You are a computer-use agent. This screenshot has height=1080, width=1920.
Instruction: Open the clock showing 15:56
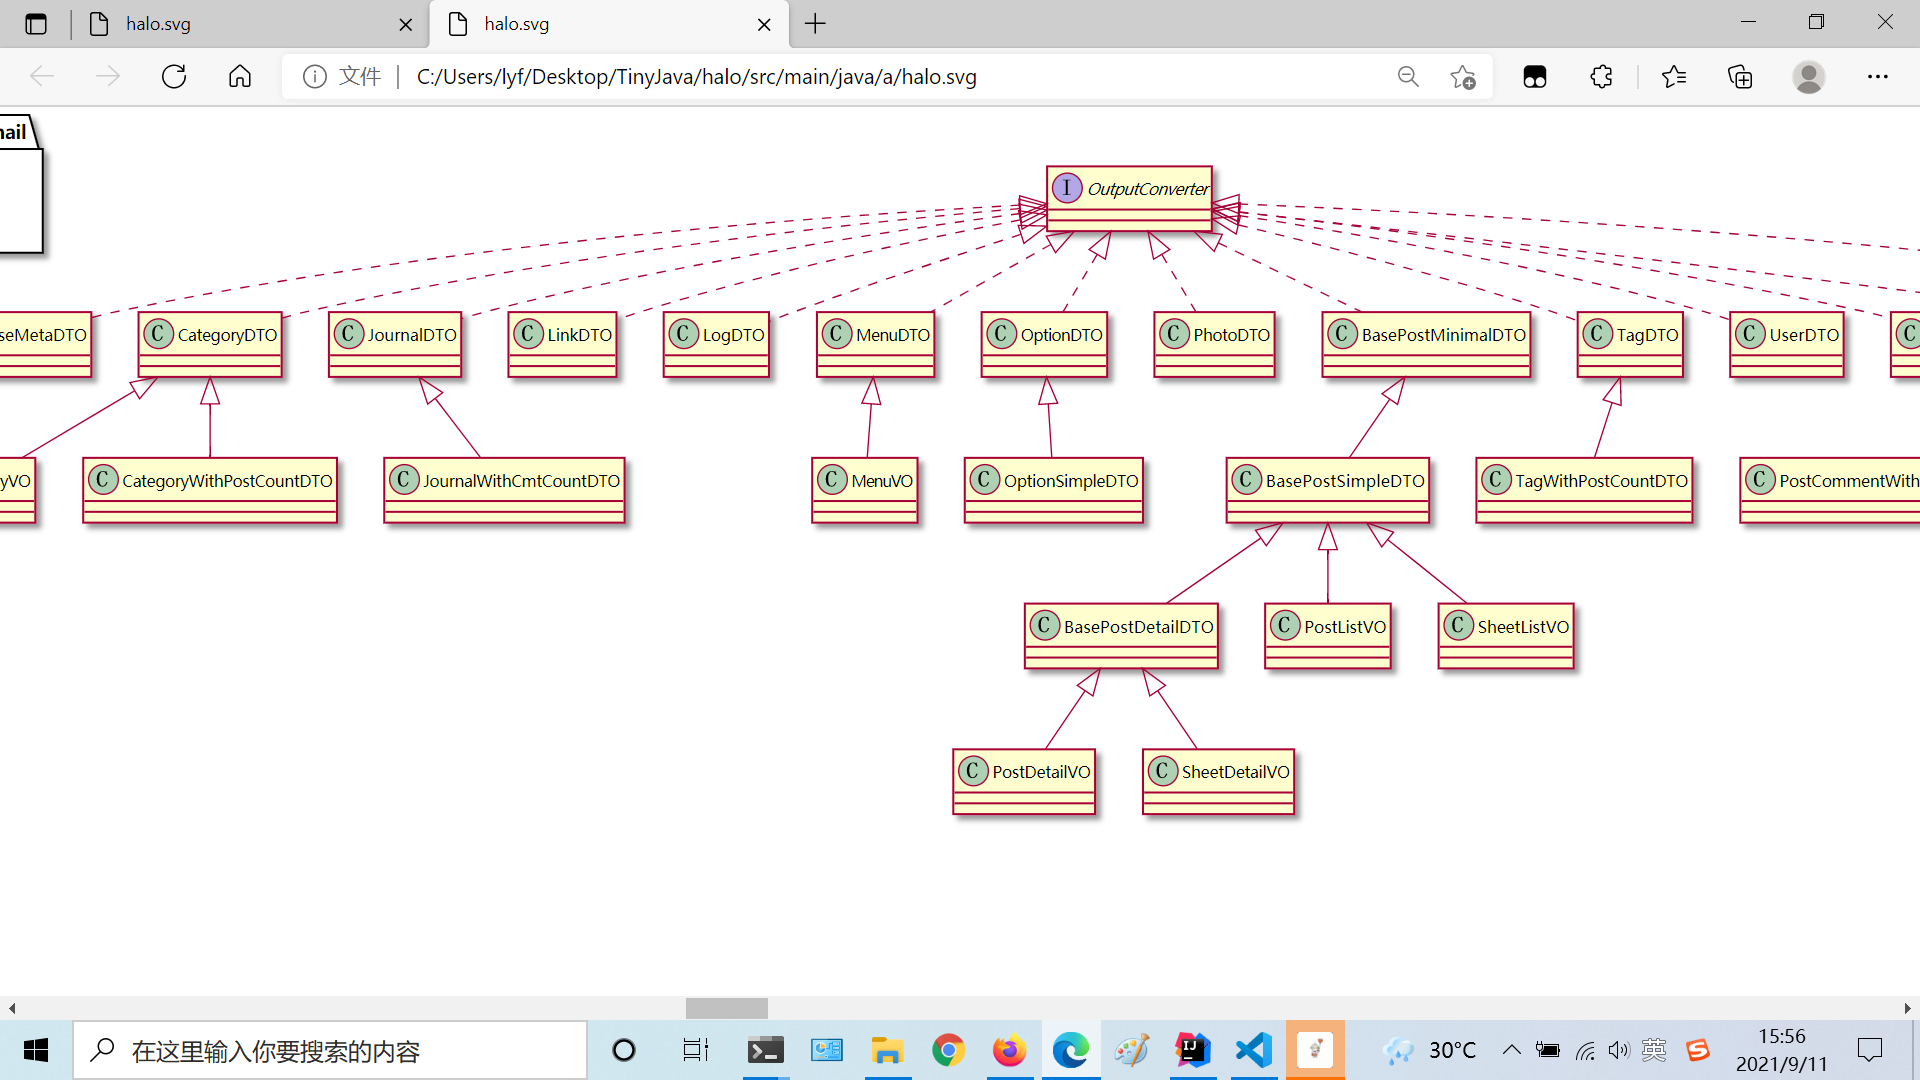click(x=1782, y=1050)
